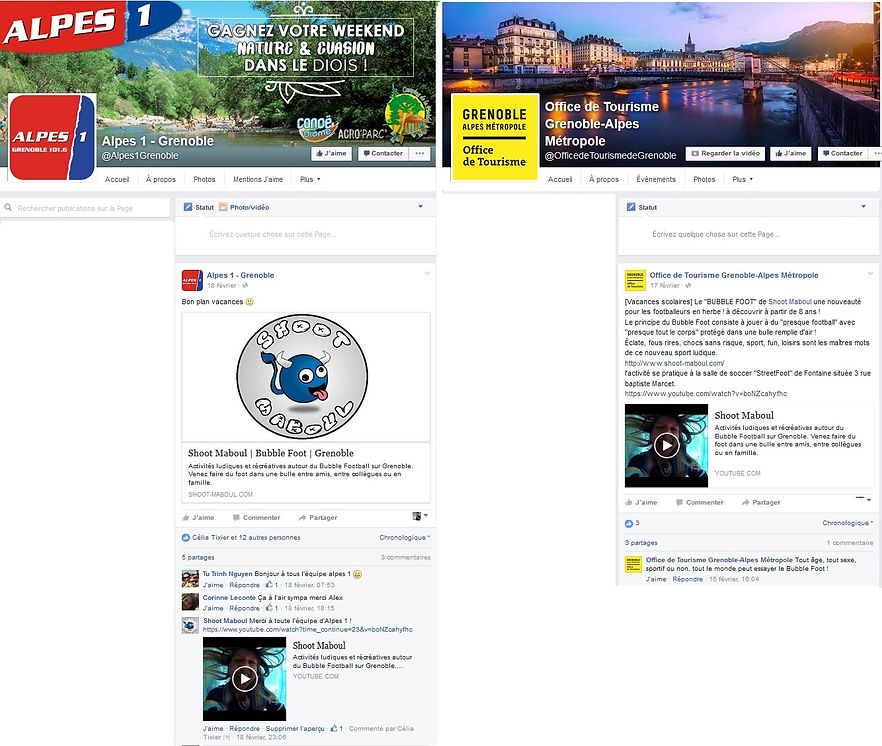This screenshot has width=882, height=746.
Task: Click Corinne Leconte commenter avatar
Action: point(190,602)
